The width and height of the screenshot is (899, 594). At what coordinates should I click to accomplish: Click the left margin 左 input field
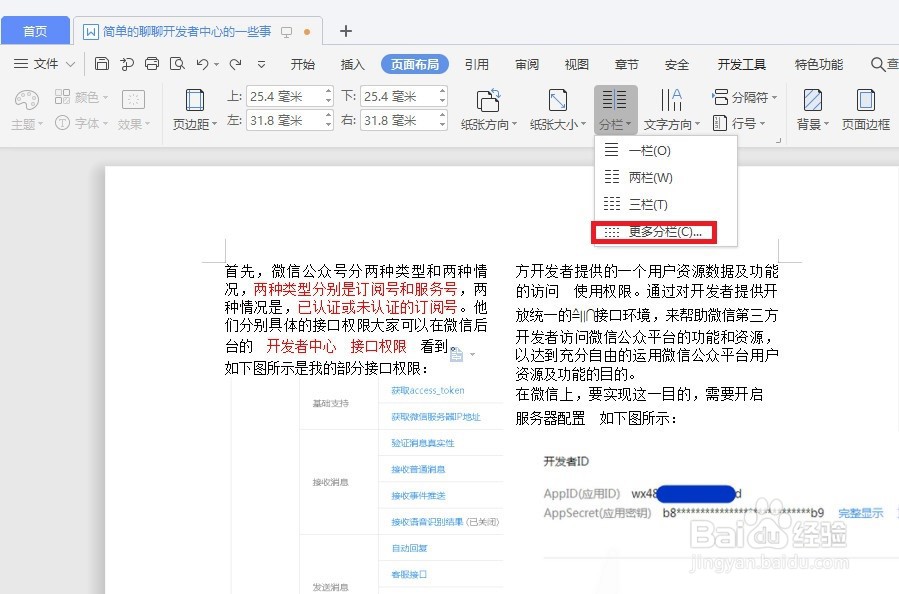(x=284, y=120)
